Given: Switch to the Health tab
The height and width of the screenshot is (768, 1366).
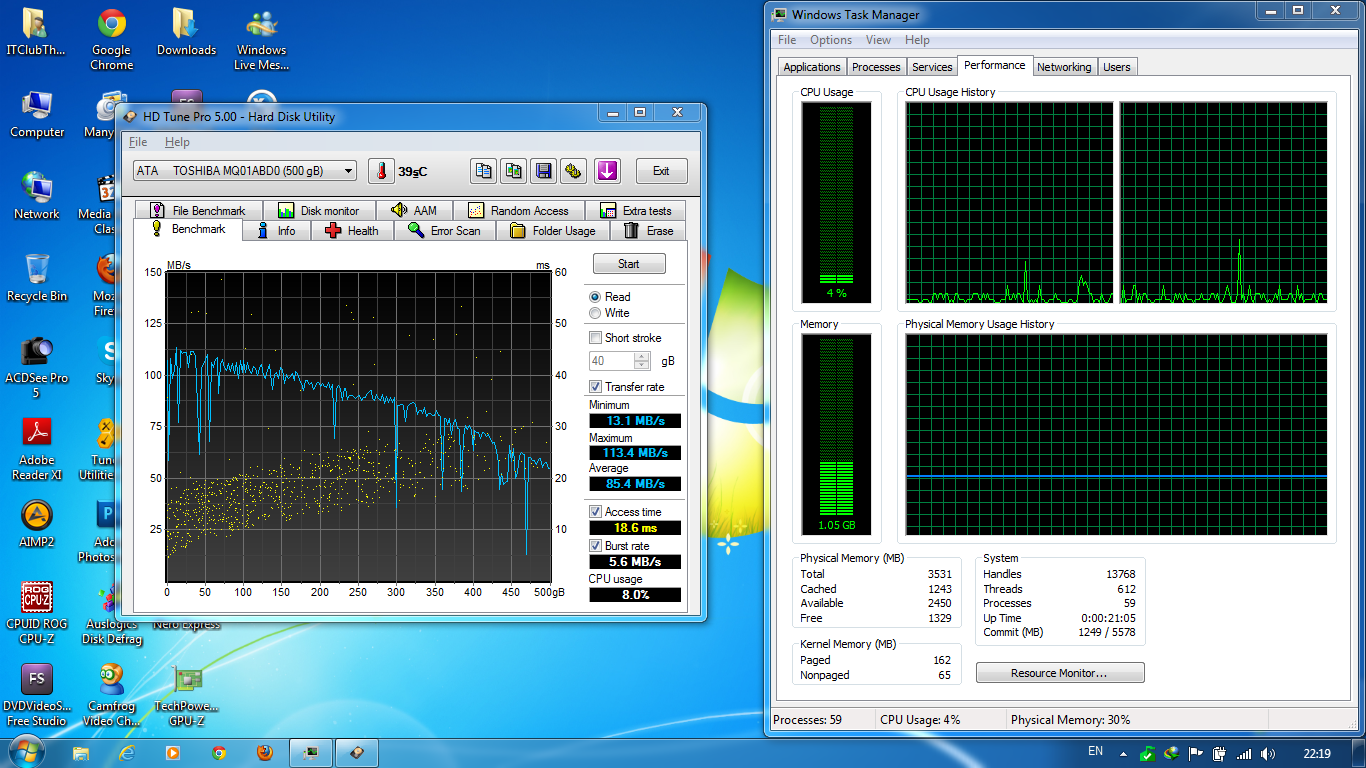Looking at the screenshot, I should pyautogui.click(x=352, y=231).
